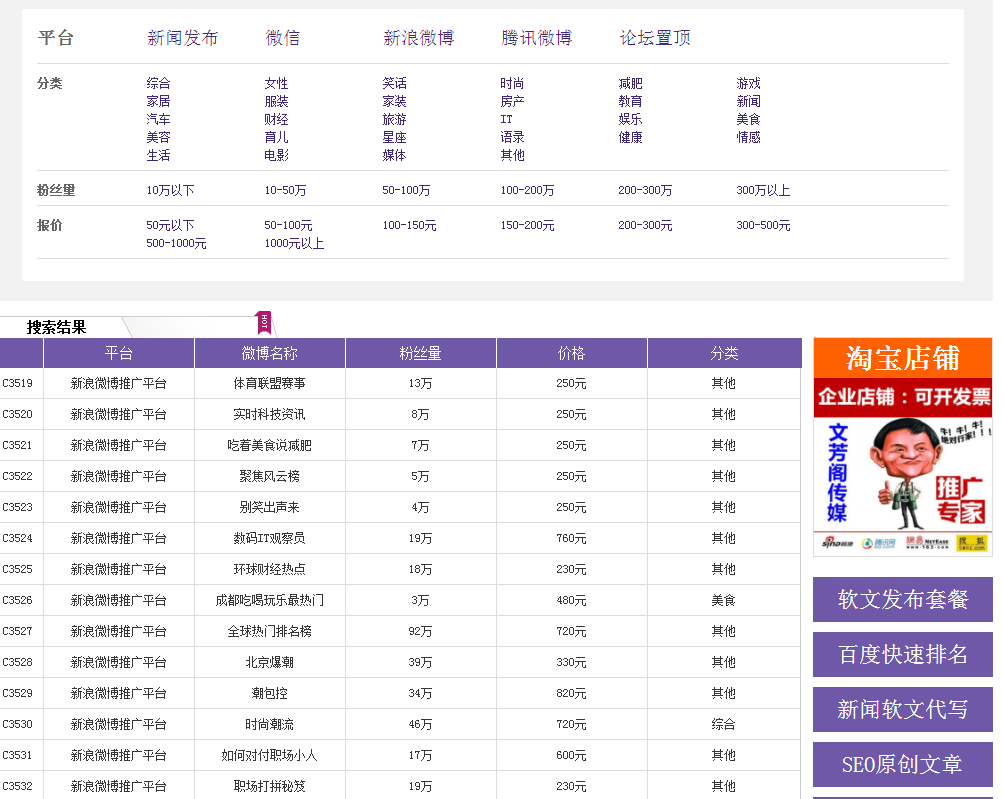1003x799 pixels.
Task: Filter price by 1000元以上
Action: coord(294,244)
